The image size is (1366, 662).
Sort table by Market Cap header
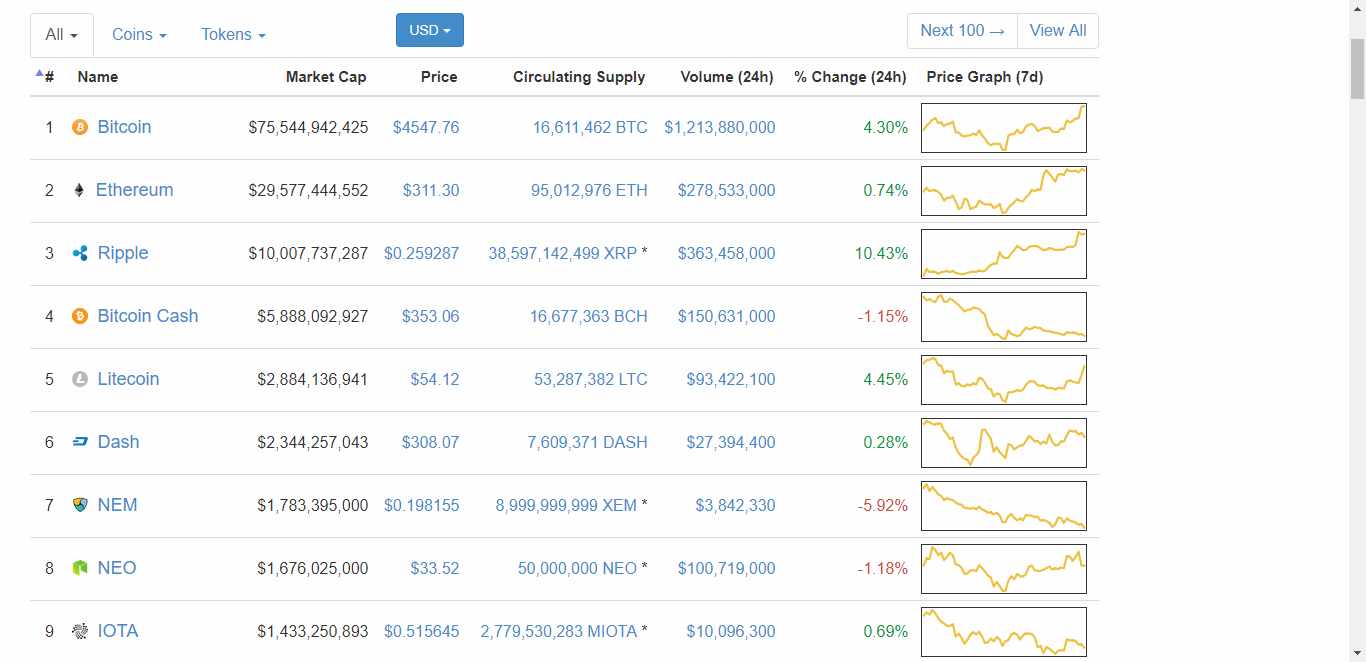[x=326, y=77]
